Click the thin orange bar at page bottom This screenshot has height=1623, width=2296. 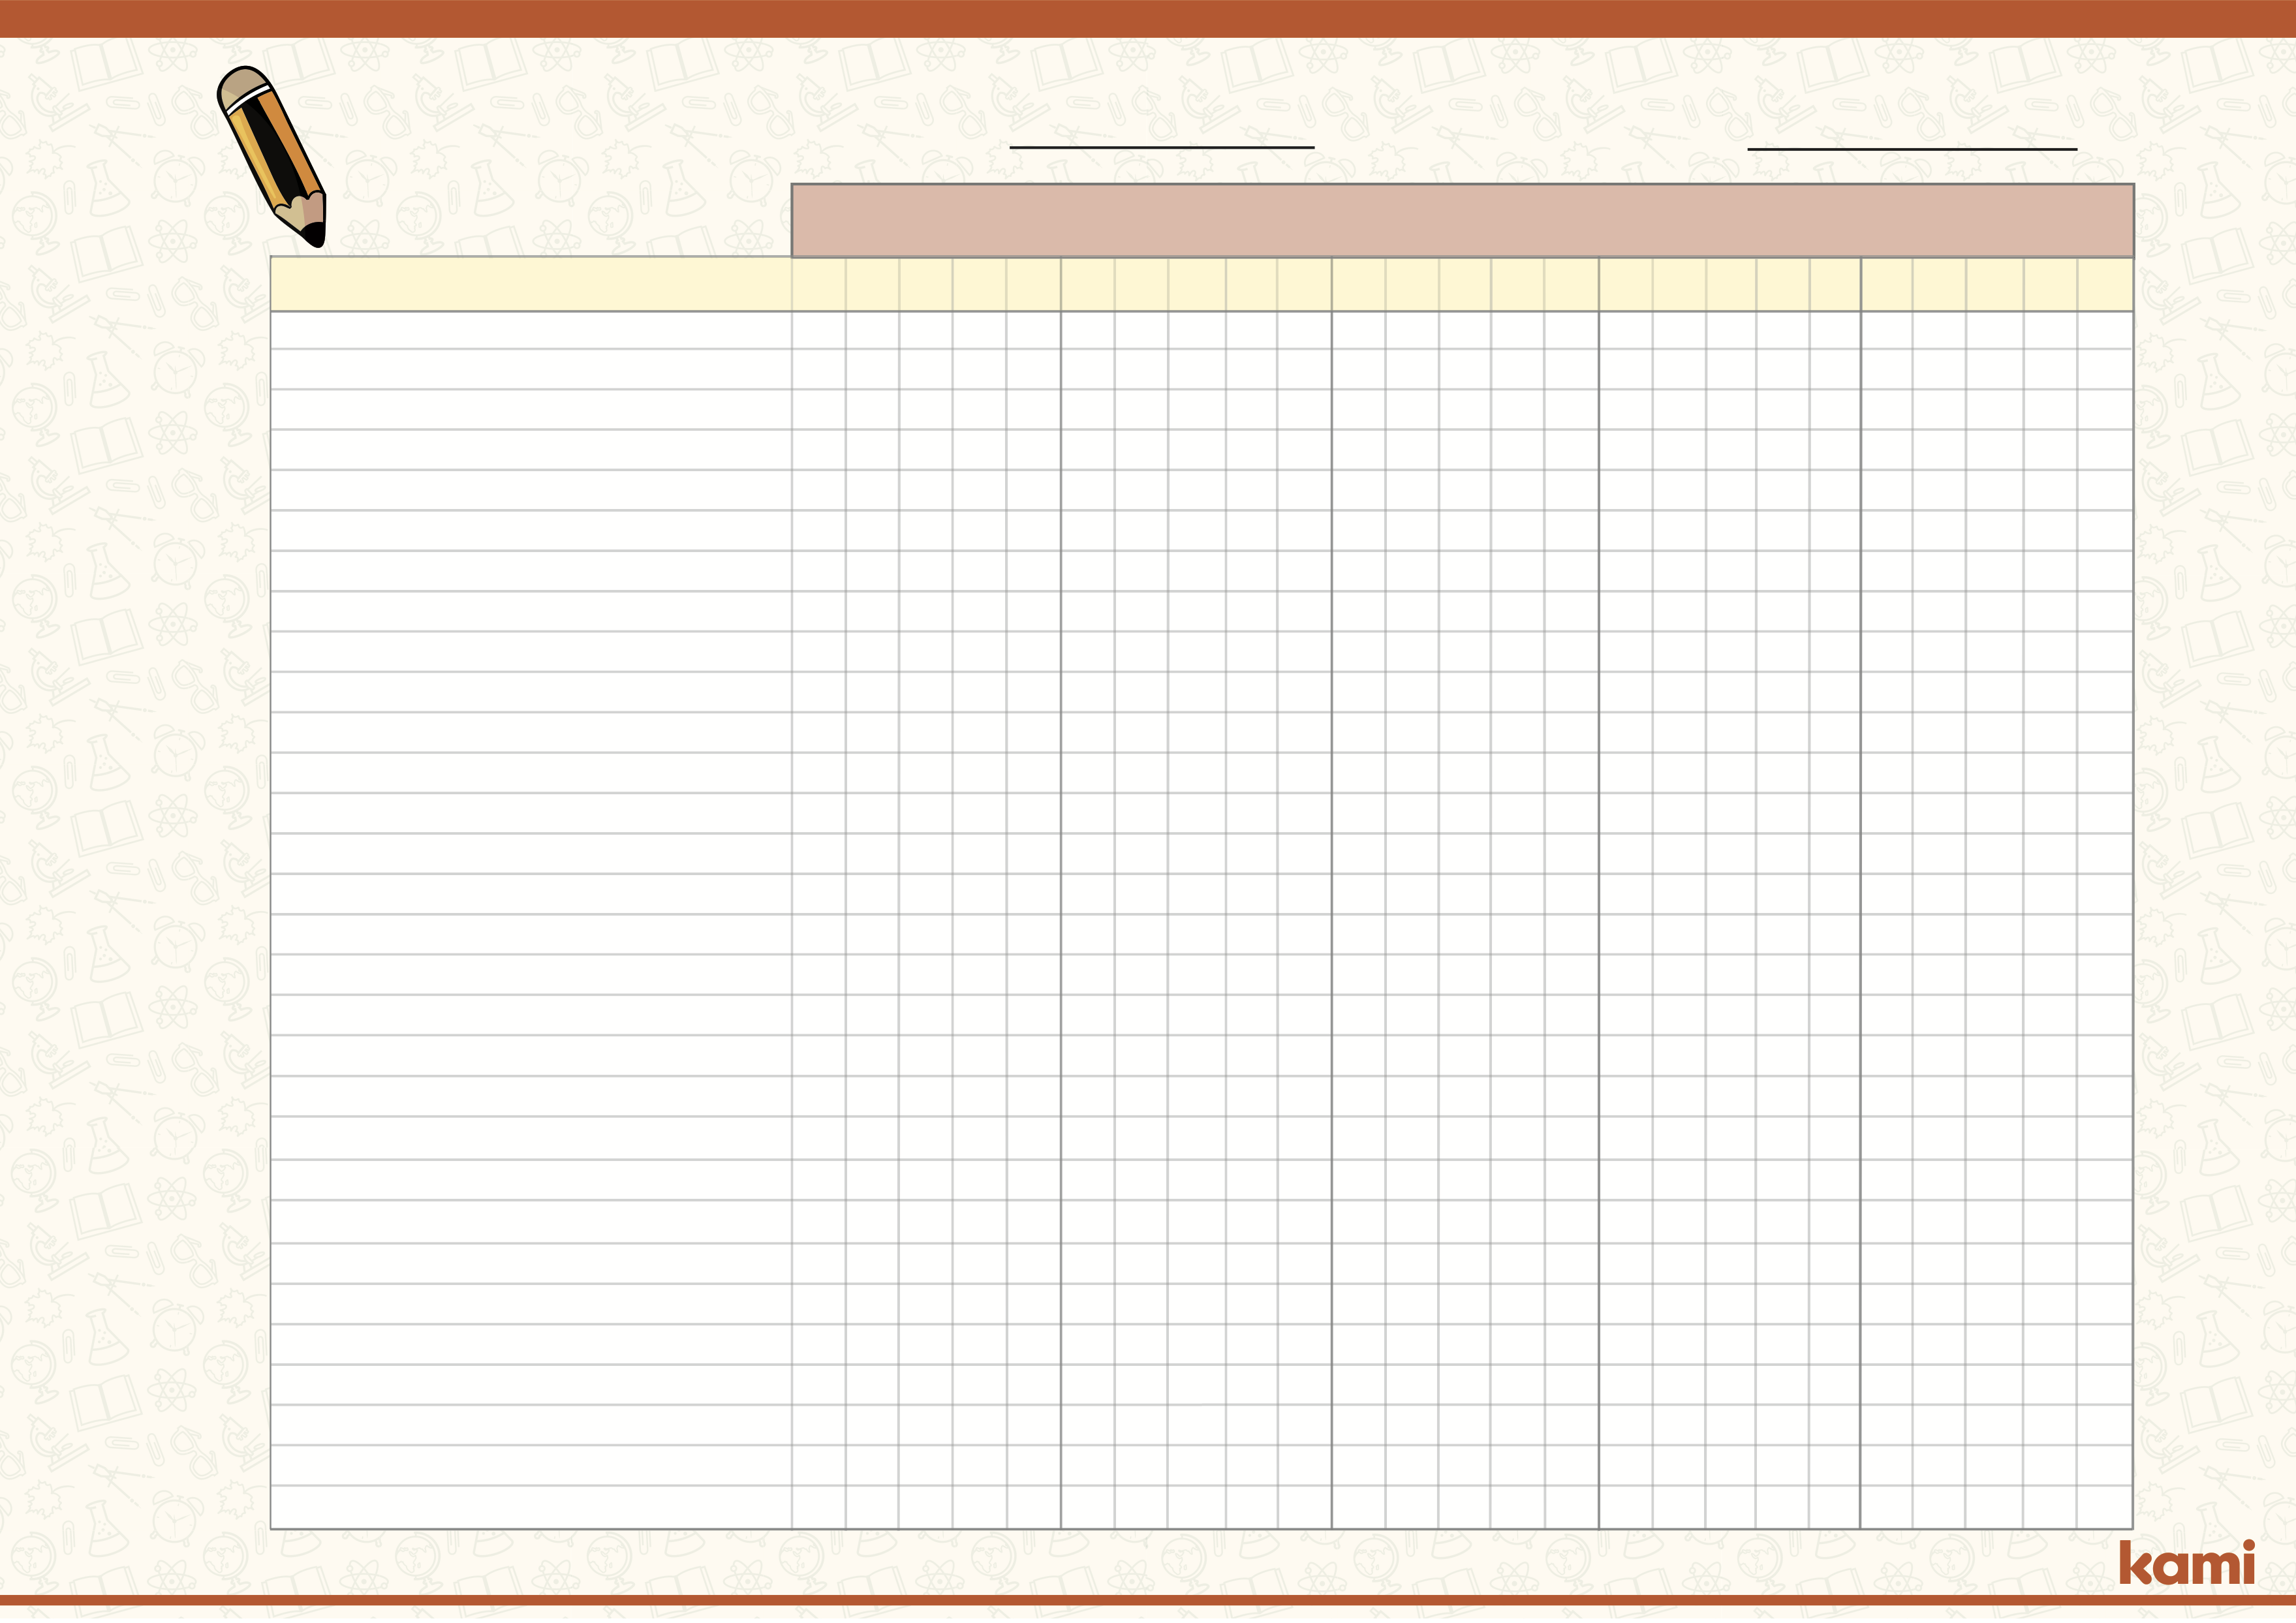(x=1148, y=1601)
